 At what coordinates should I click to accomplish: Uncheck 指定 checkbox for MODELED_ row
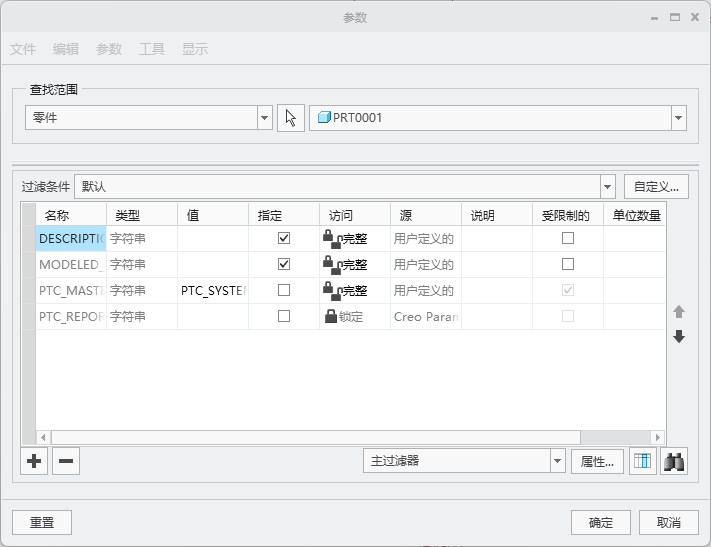pos(284,264)
